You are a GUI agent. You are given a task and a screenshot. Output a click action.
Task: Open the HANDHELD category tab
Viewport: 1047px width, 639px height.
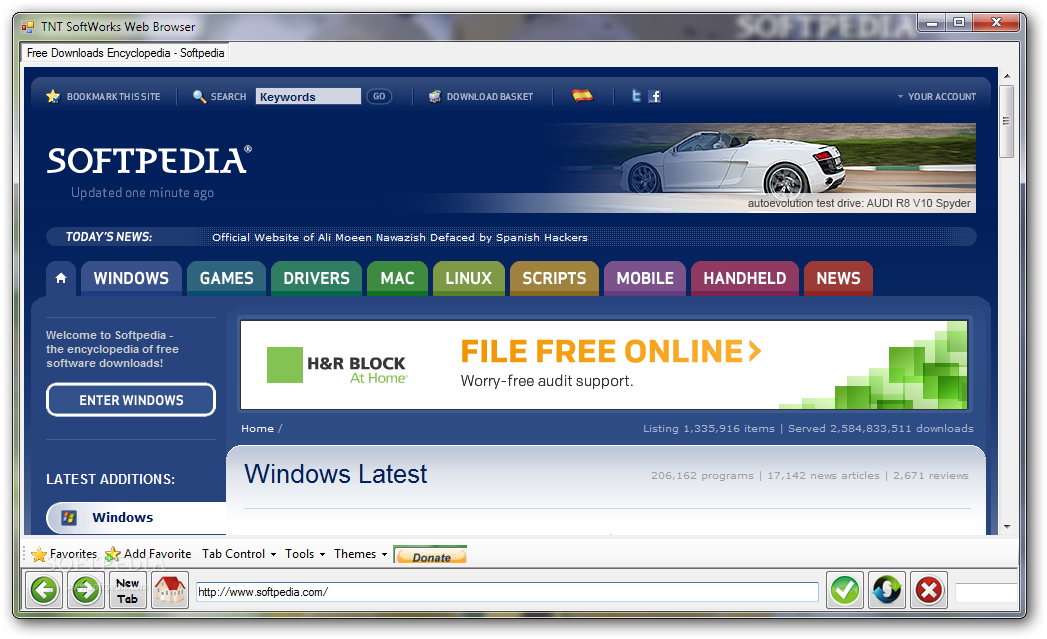point(745,278)
